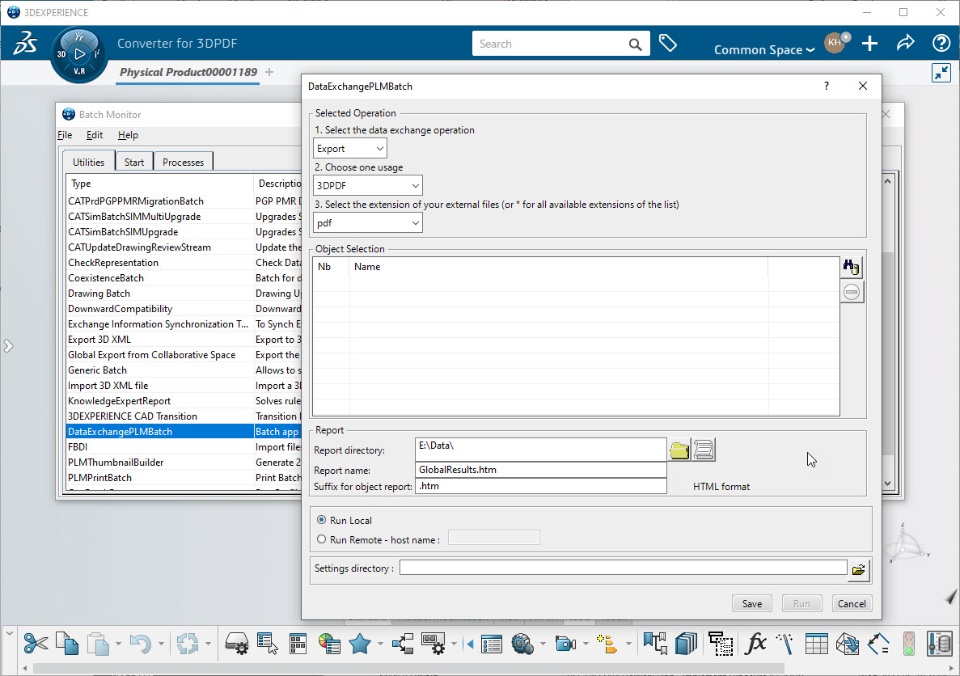Open dropdown arrow next to star icon
This screenshot has height=676, width=960.
click(x=380, y=644)
